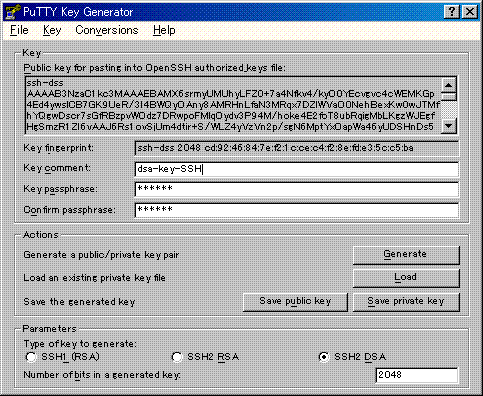
Task: Click 'Type of key to generate:' label
Action: coord(80,344)
